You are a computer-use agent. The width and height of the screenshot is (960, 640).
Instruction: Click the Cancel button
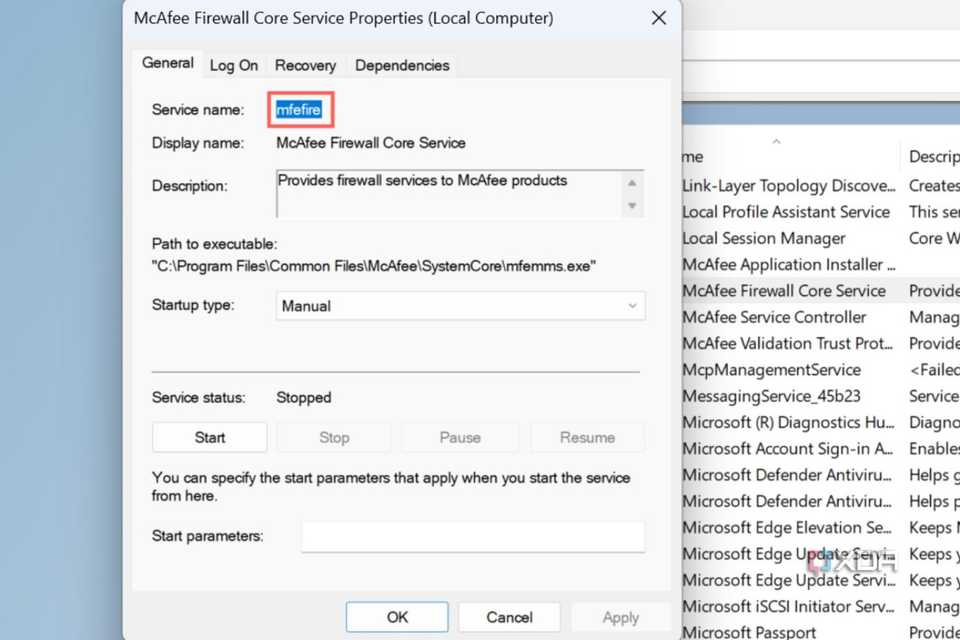point(509,617)
